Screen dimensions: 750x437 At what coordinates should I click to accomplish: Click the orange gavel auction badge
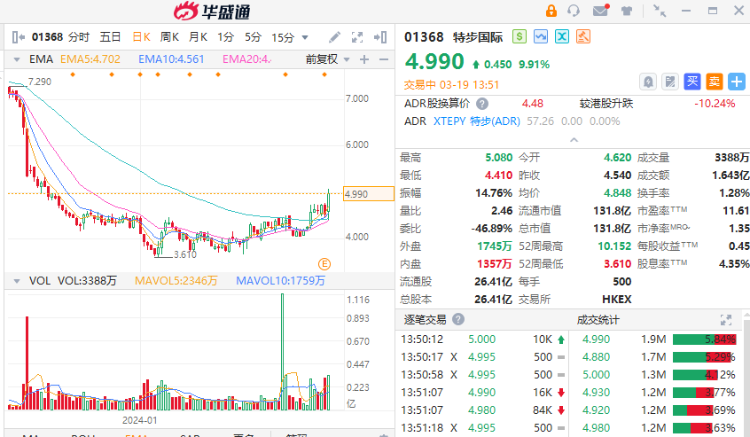click(x=583, y=36)
